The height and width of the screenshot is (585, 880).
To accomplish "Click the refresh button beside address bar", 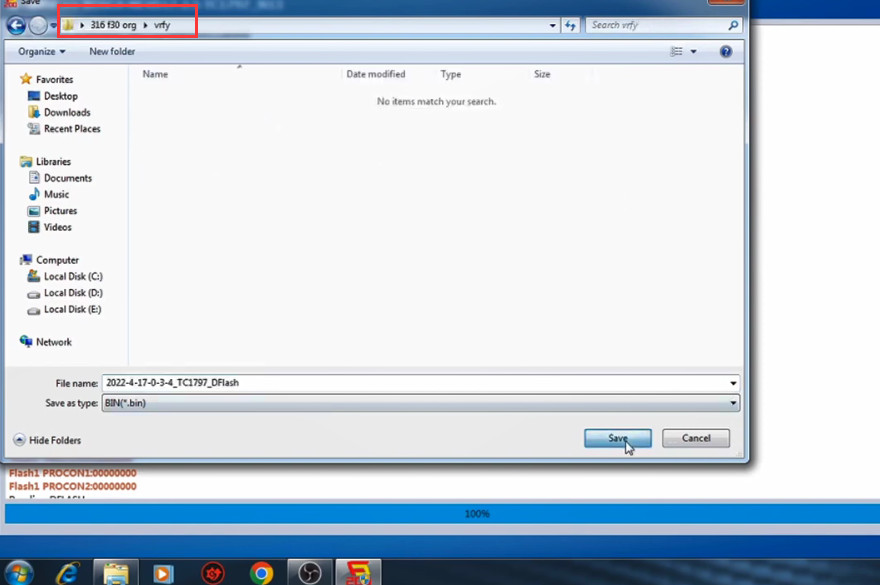I will (x=571, y=26).
